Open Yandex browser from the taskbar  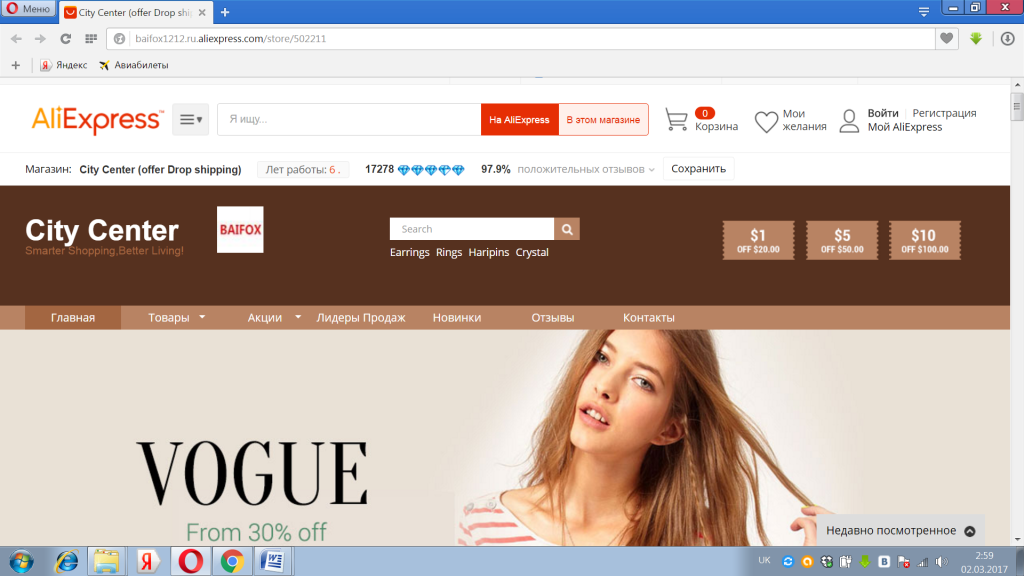(148, 561)
